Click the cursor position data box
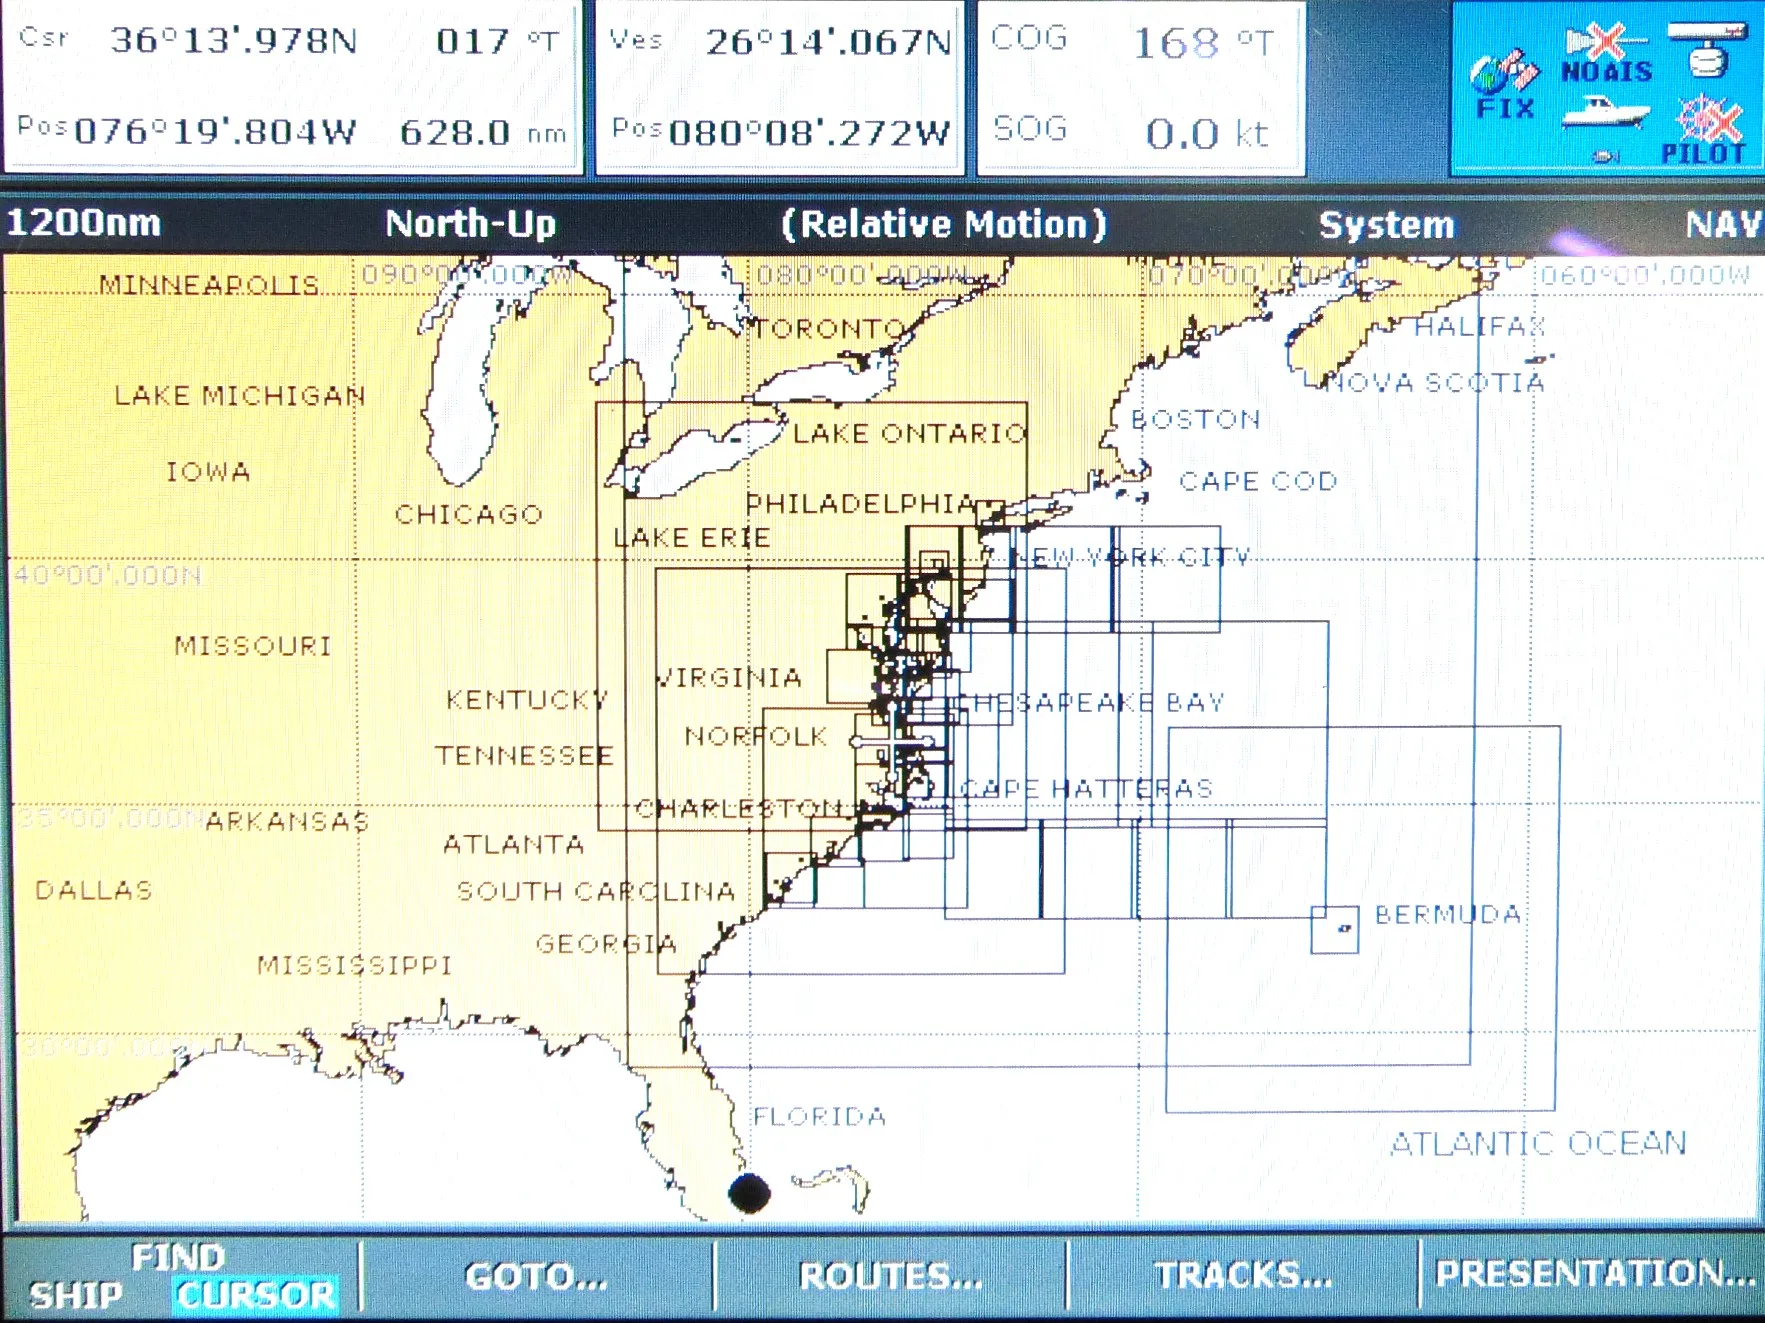The width and height of the screenshot is (1765, 1323). 293,88
